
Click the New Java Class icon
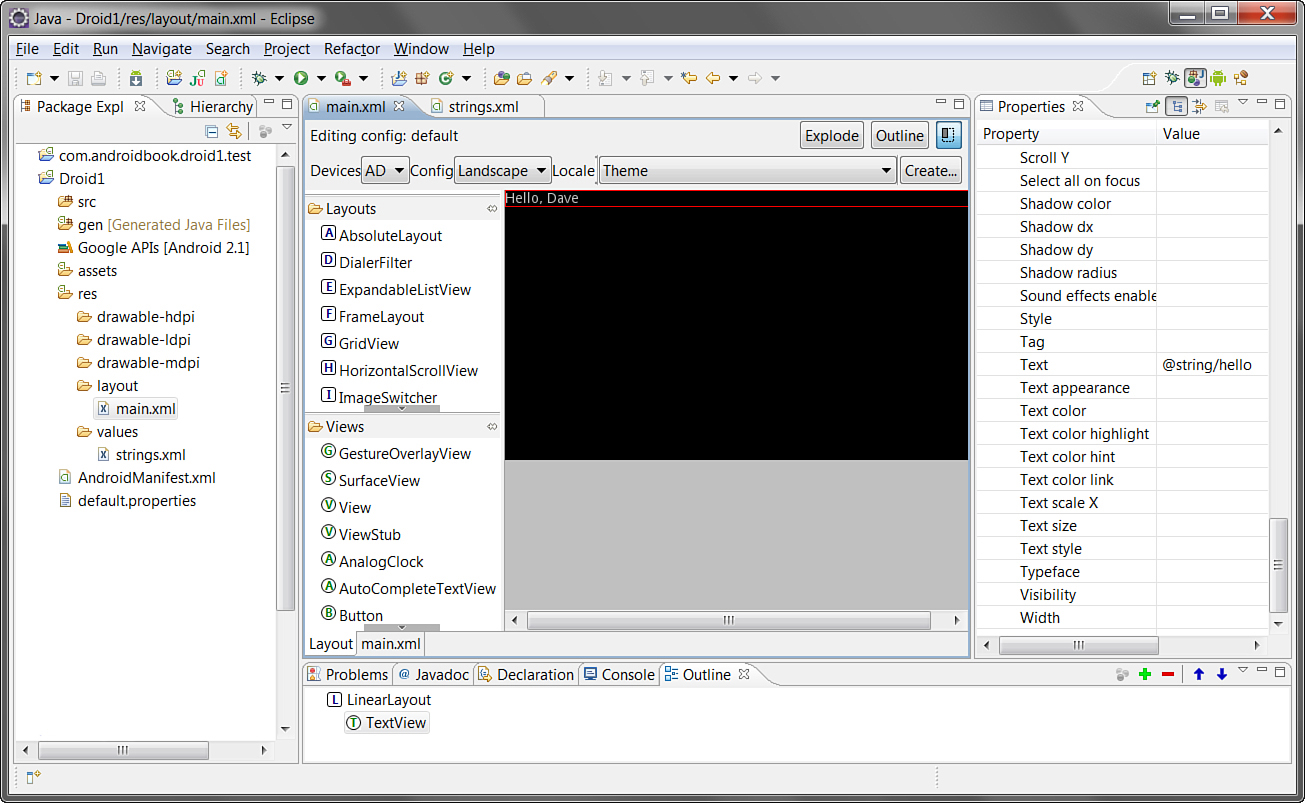tap(446, 78)
